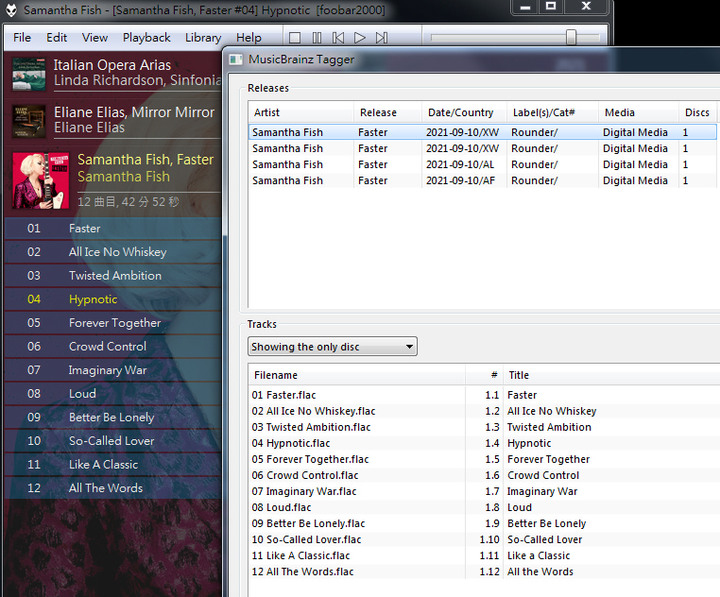Screen dimensions: 720x597
Task: Select the highlighted first 2021-09-10/XW release row
Action: pos(482,132)
